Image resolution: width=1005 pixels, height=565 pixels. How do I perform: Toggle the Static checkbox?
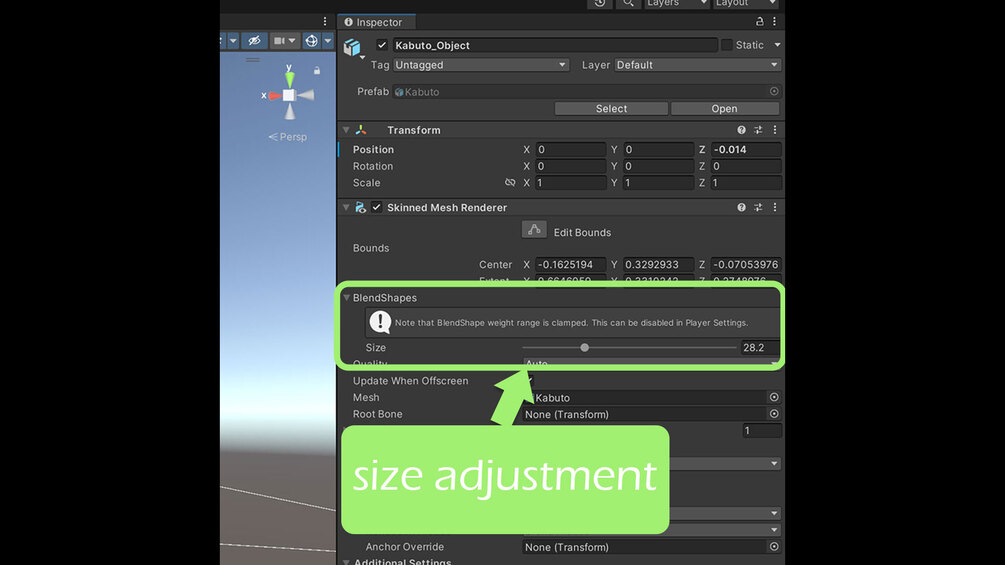tap(727, 45)
